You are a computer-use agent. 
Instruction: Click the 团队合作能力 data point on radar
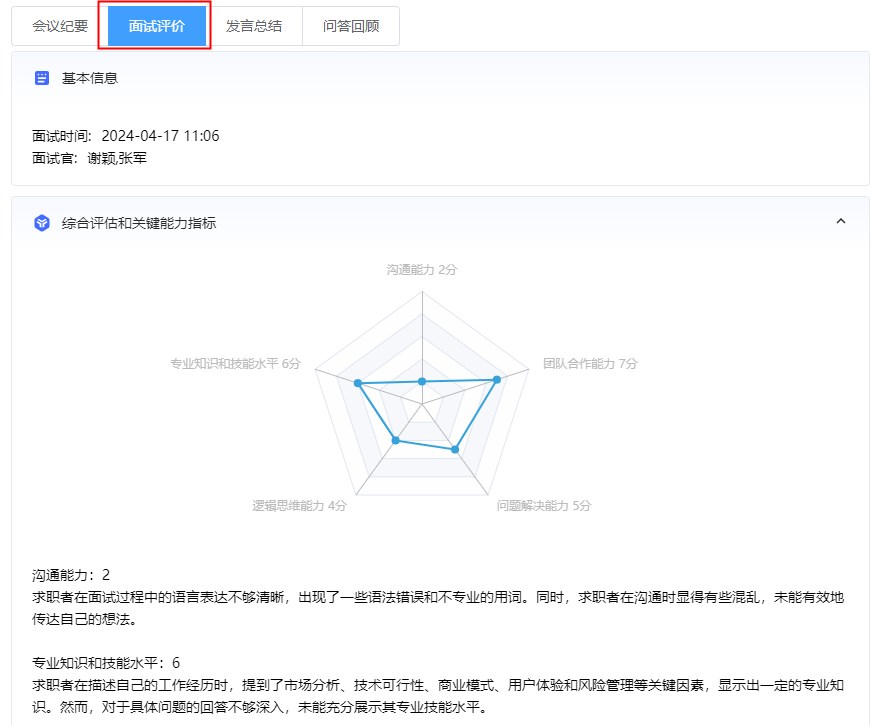(497, 379)
